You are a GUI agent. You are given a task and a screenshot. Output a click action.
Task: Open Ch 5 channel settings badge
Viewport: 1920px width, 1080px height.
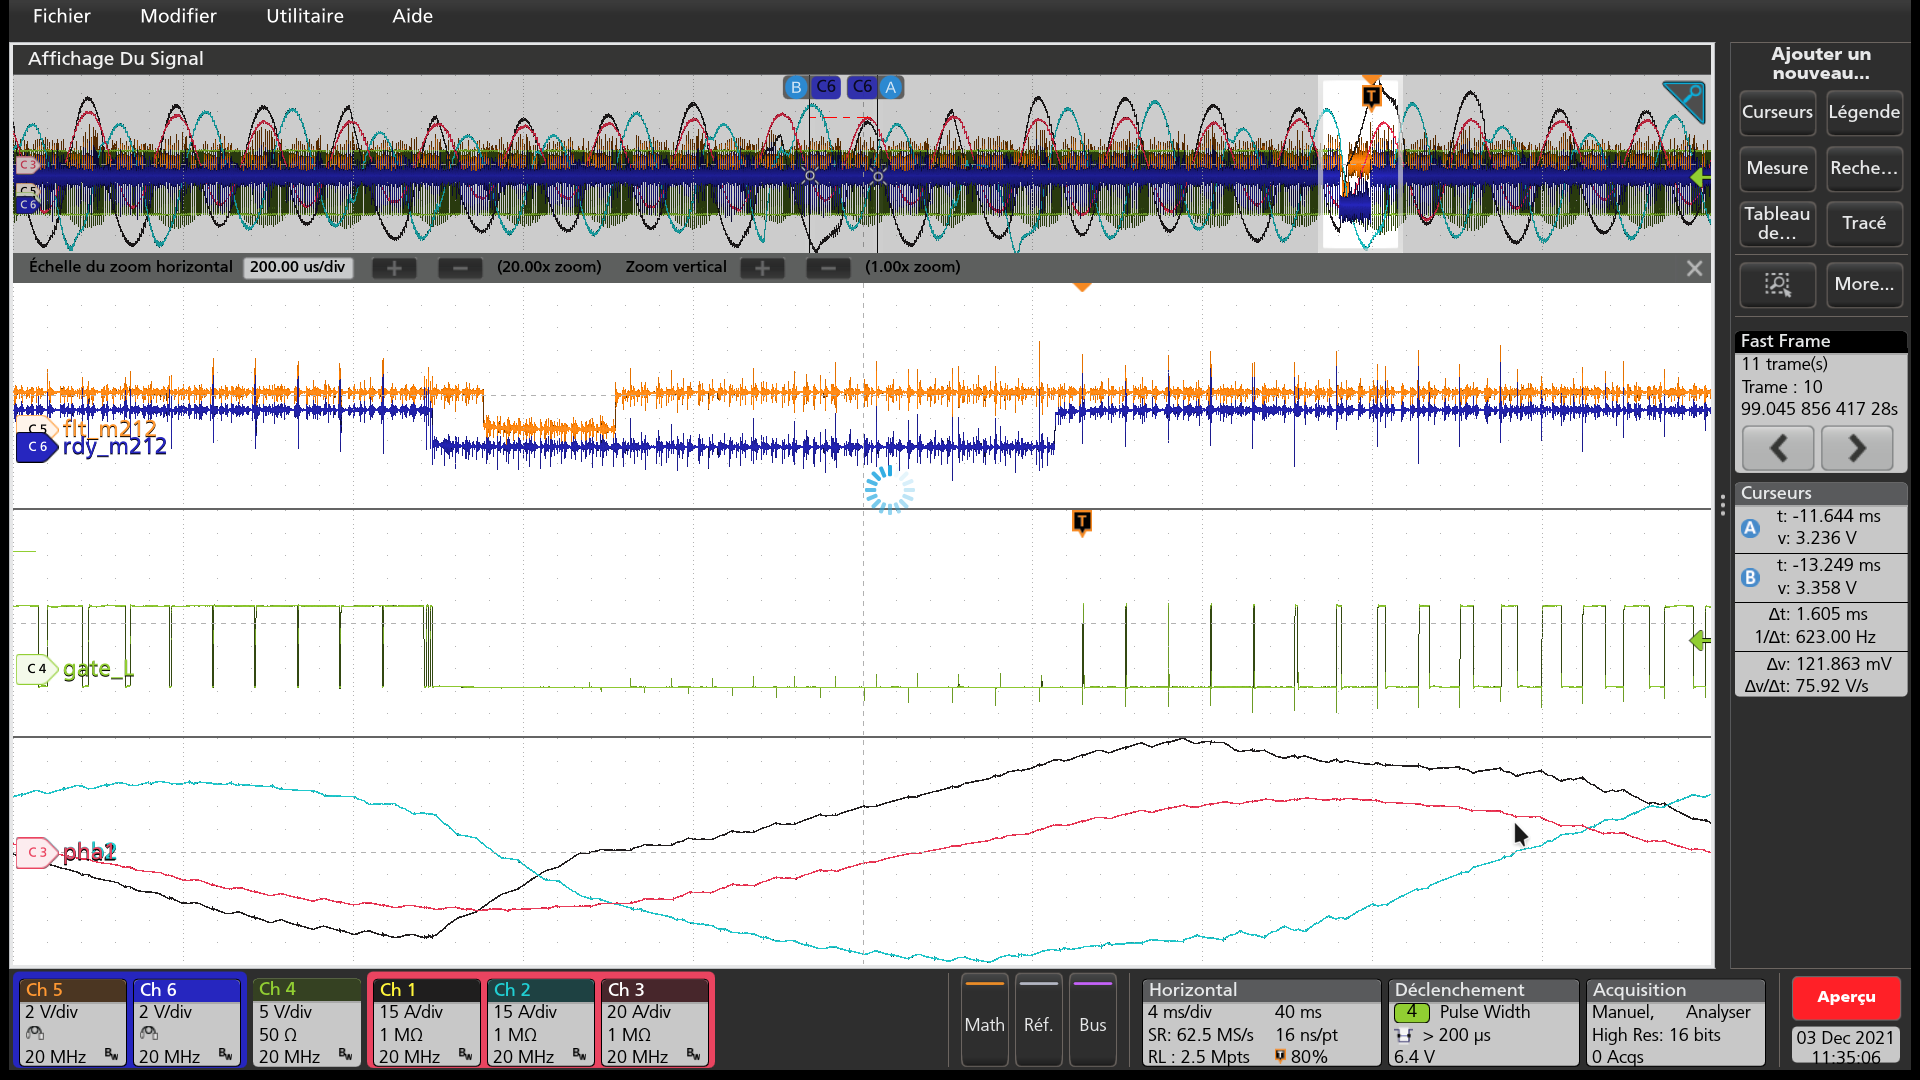click(72, 1022)
